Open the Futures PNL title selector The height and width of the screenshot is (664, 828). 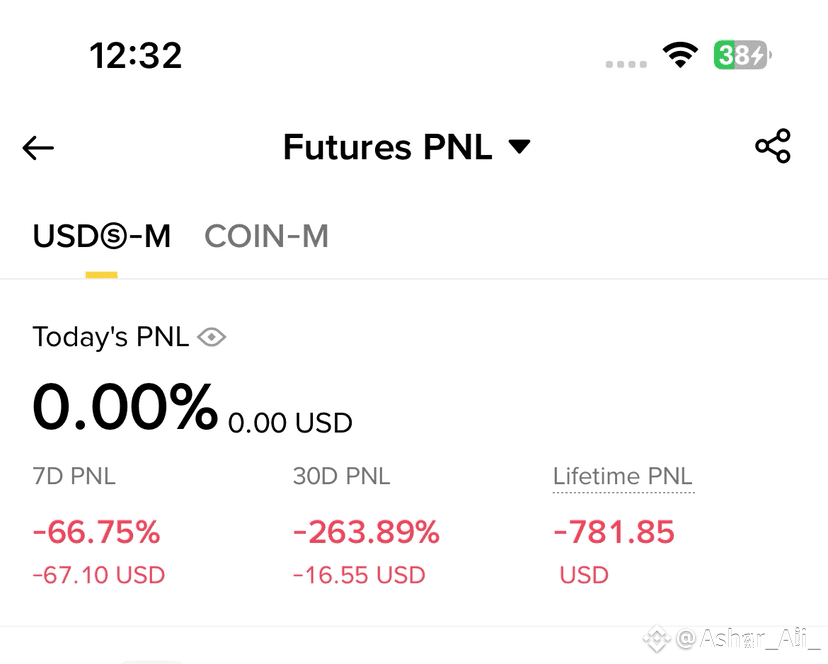pyautogui.click(x=407, y=146)
